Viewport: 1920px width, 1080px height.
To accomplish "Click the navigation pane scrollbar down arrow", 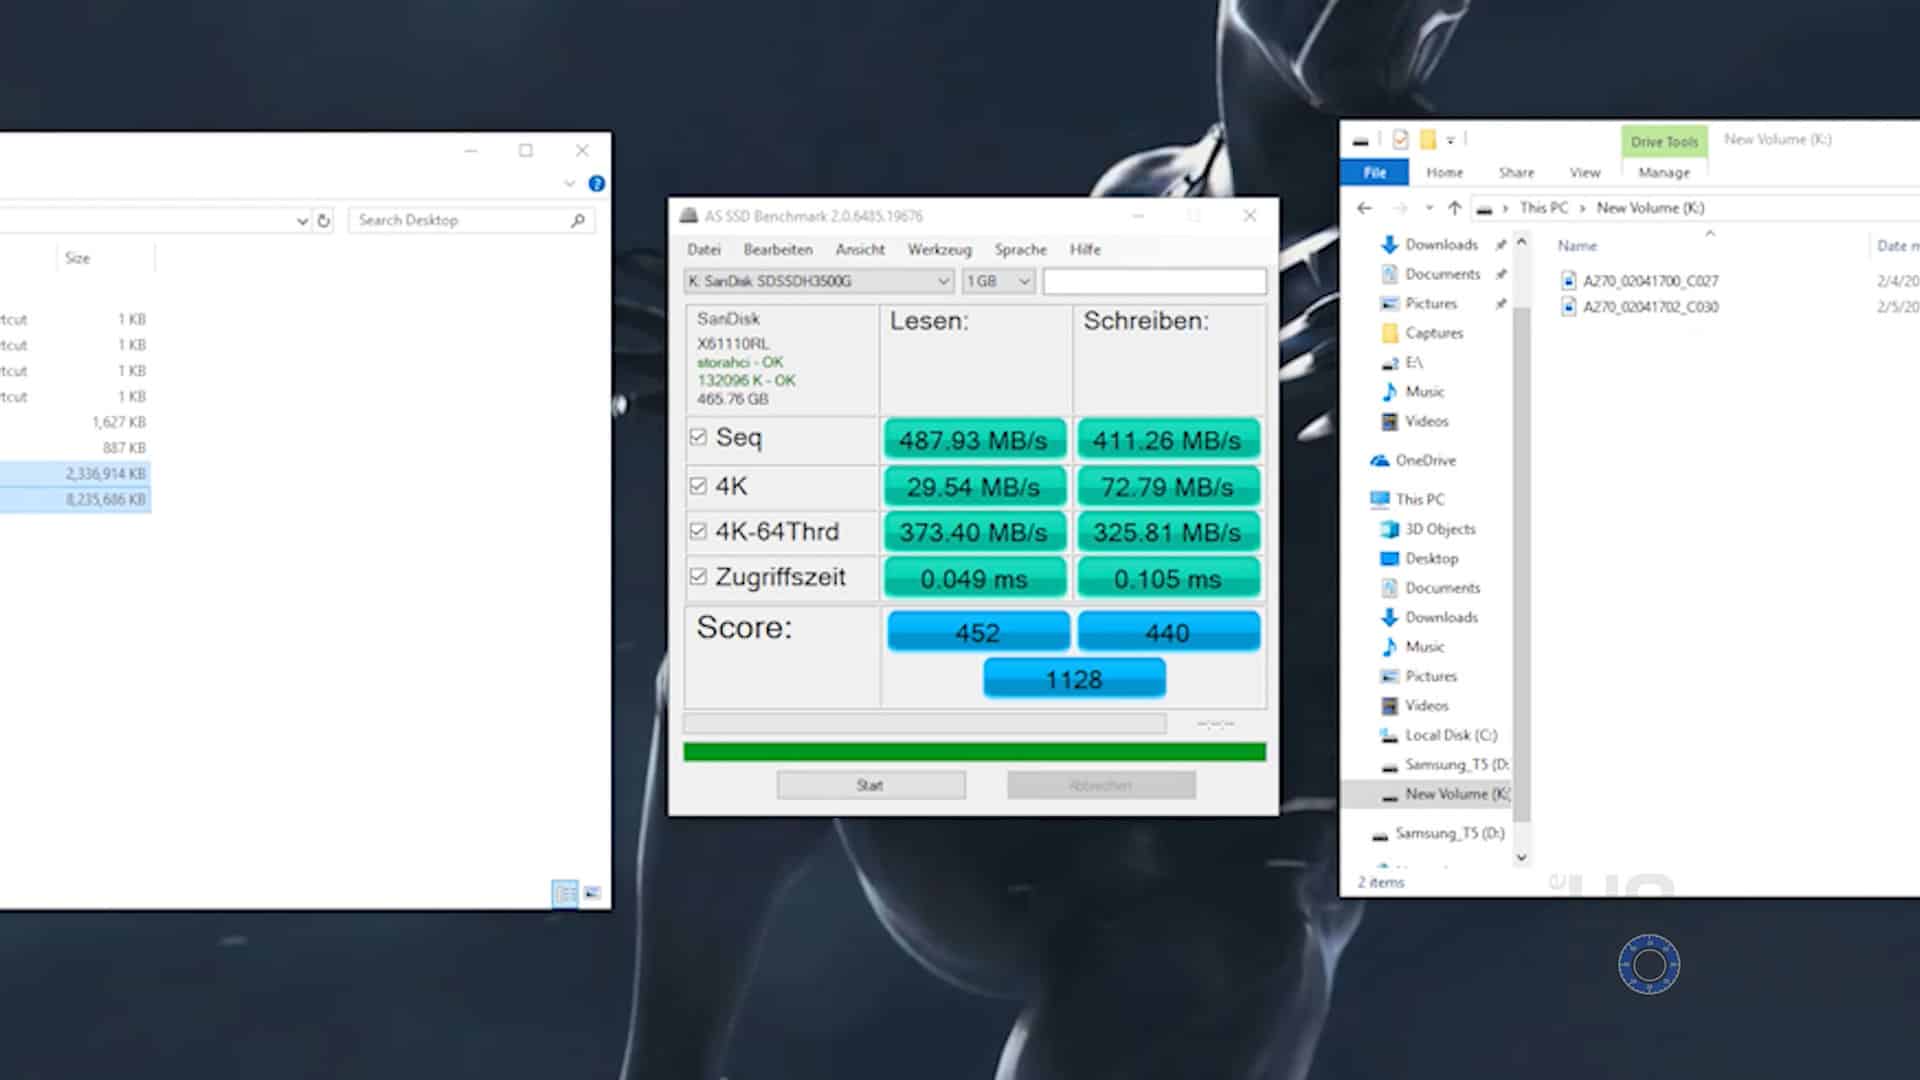I will (1521, 857).
